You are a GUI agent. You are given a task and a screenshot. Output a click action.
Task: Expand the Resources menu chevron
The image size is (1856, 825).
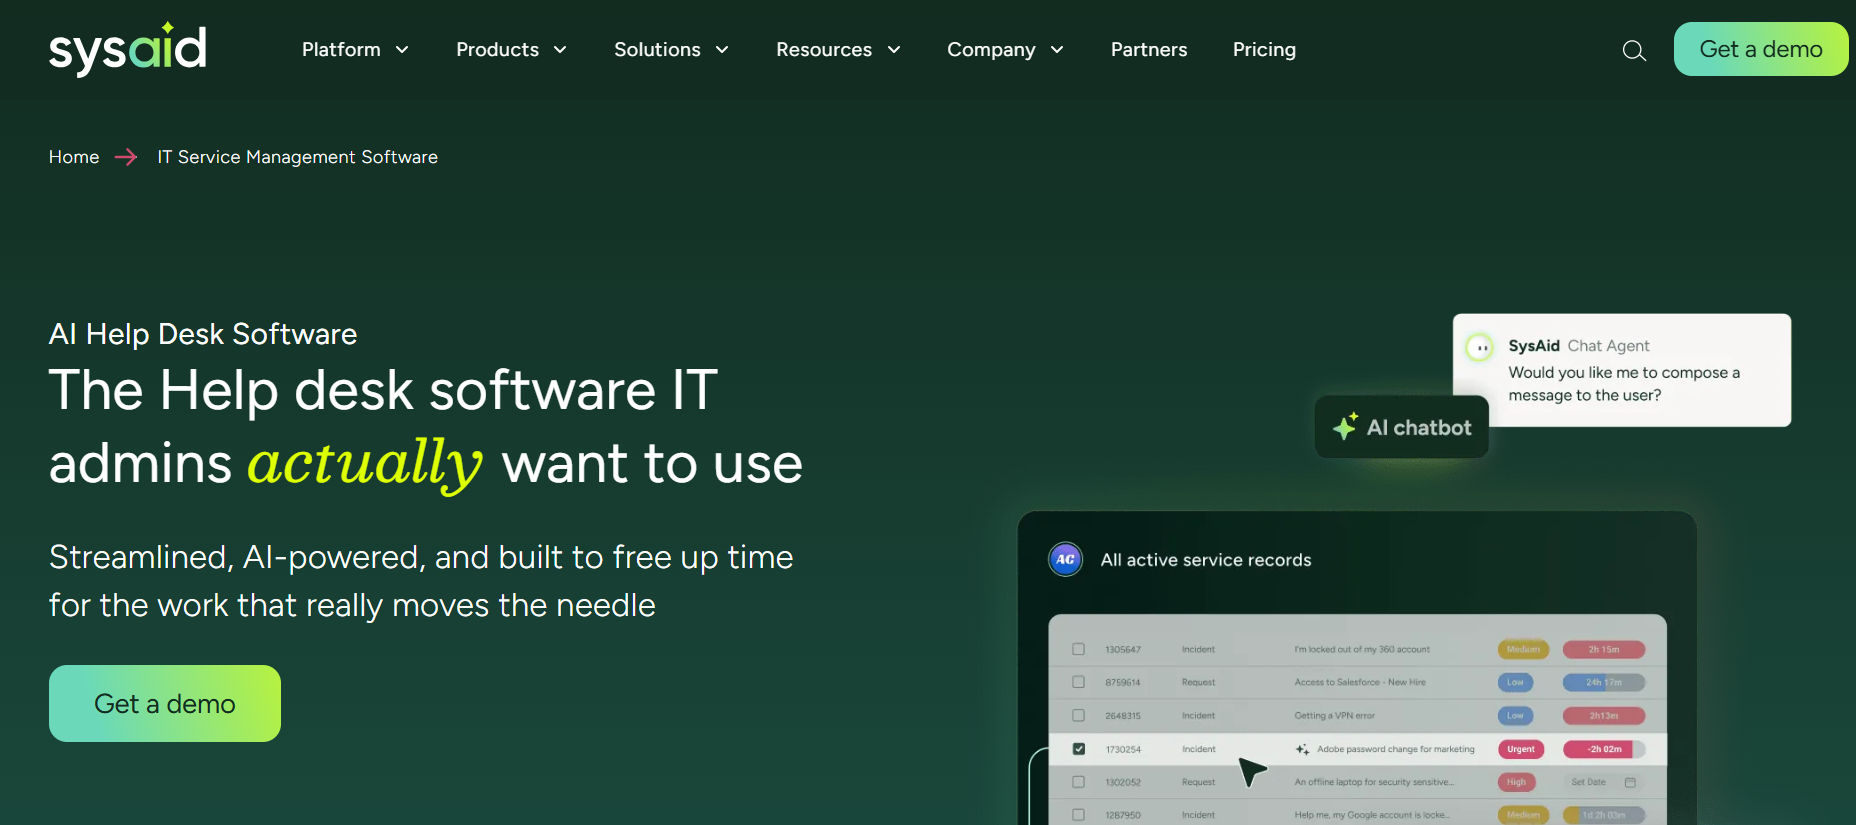tap(894, 50)
